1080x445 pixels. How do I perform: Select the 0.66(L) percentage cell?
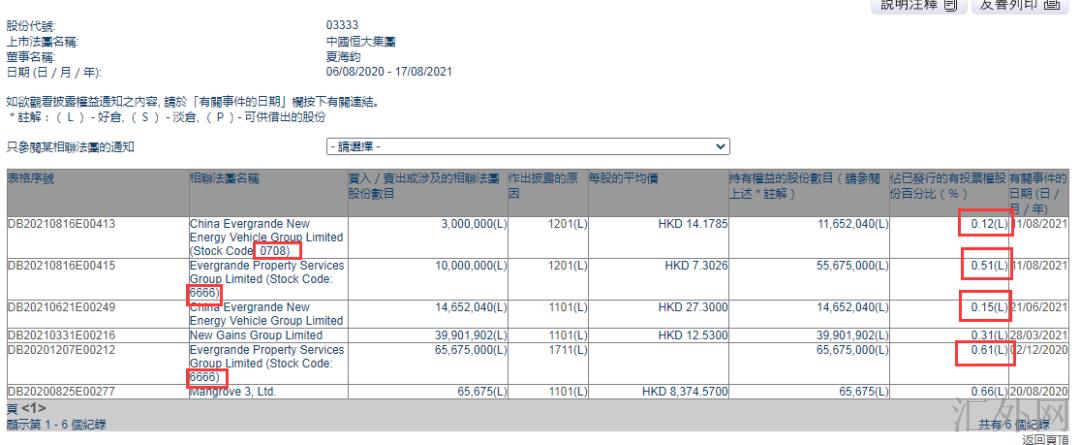tap(988, 392)
